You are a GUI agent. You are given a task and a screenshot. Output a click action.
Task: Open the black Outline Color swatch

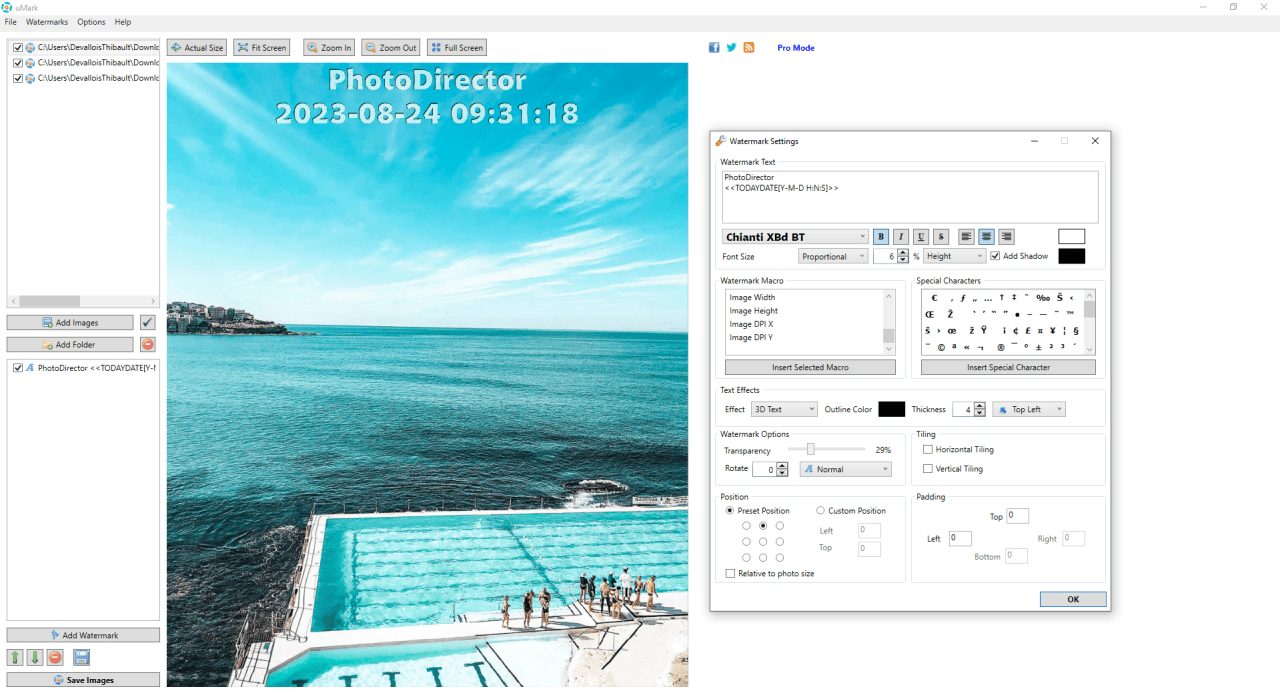click(891, 409)
